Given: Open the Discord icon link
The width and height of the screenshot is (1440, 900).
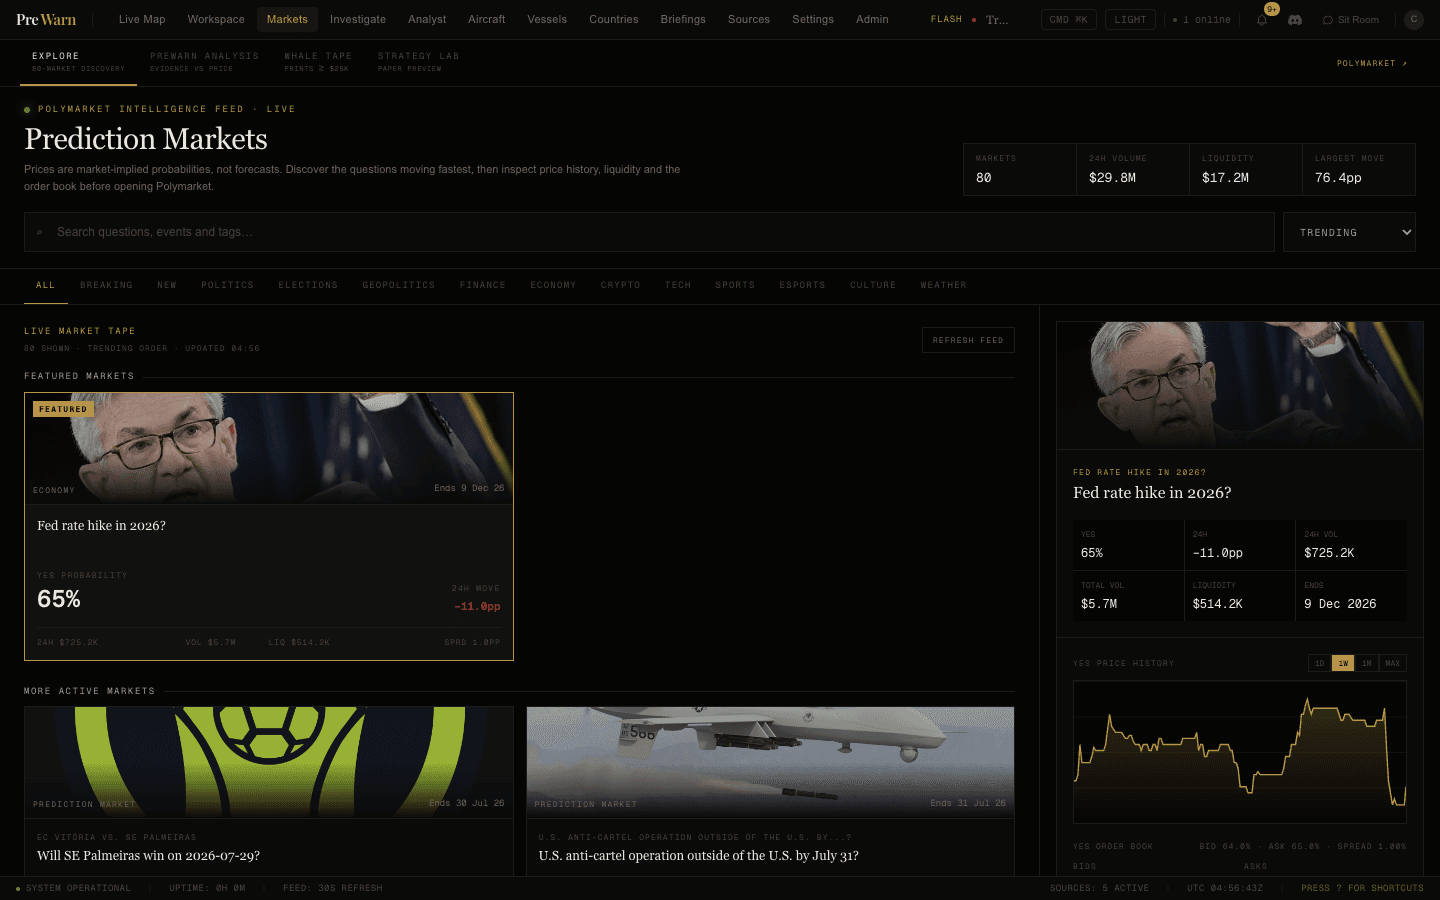Looking at the screenshot, I should point(1295,19).
